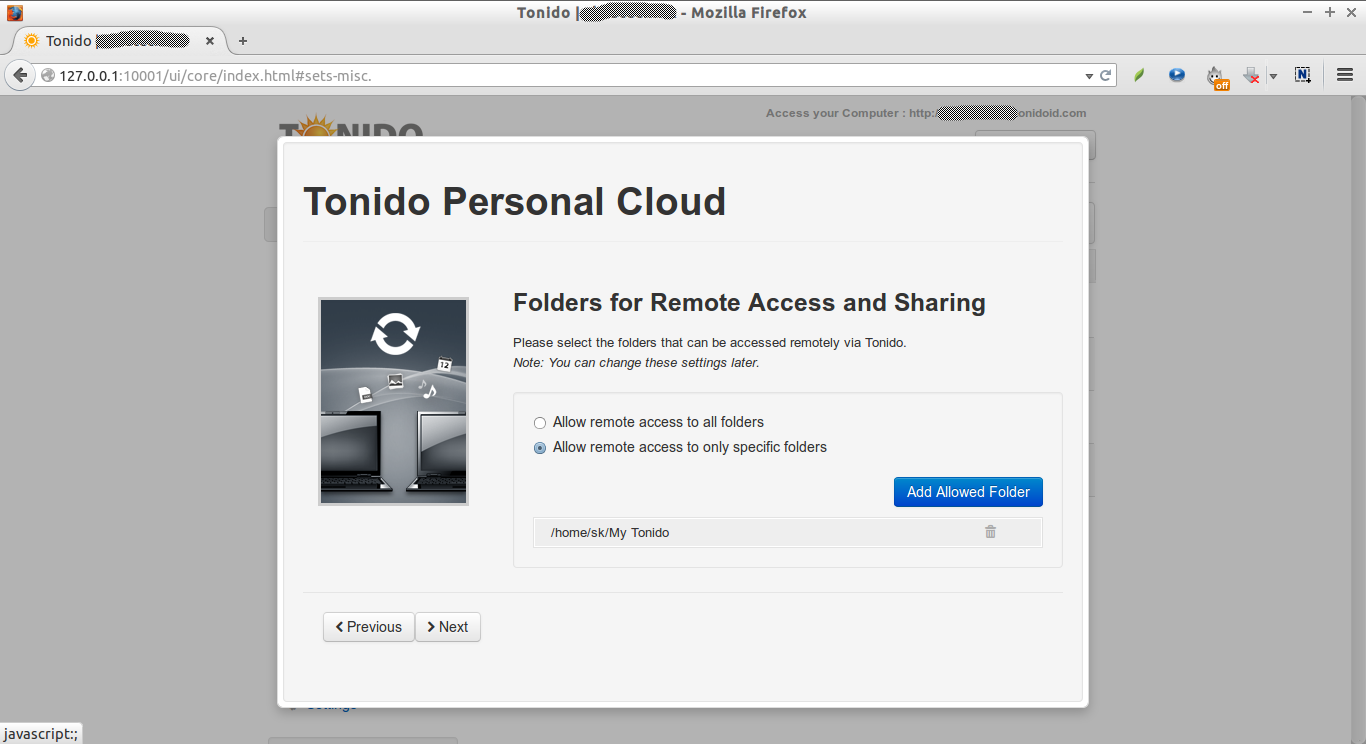
Task: Return to the Previous setup step
Action: 368,627
